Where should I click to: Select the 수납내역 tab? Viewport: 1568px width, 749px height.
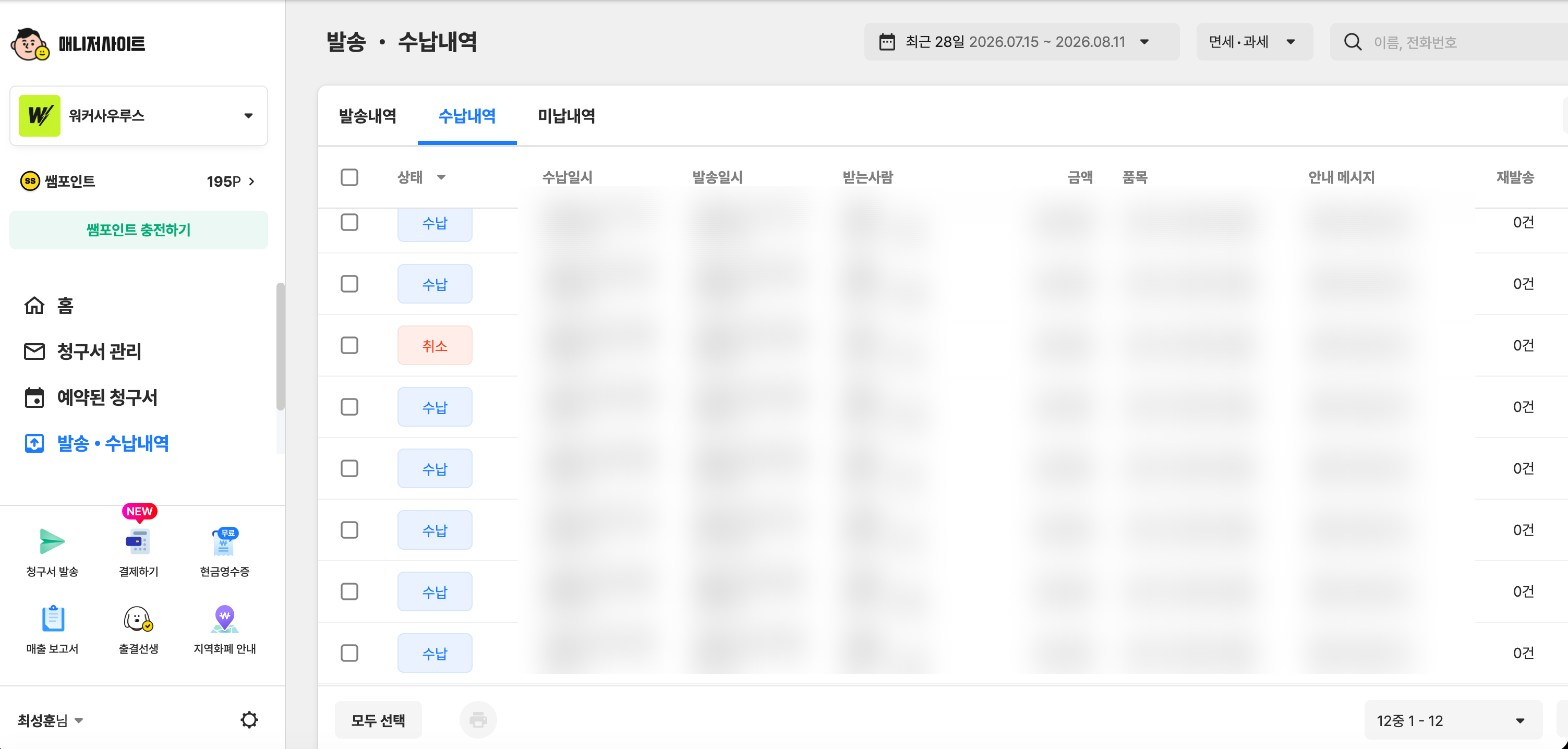(x=467, y=116)
